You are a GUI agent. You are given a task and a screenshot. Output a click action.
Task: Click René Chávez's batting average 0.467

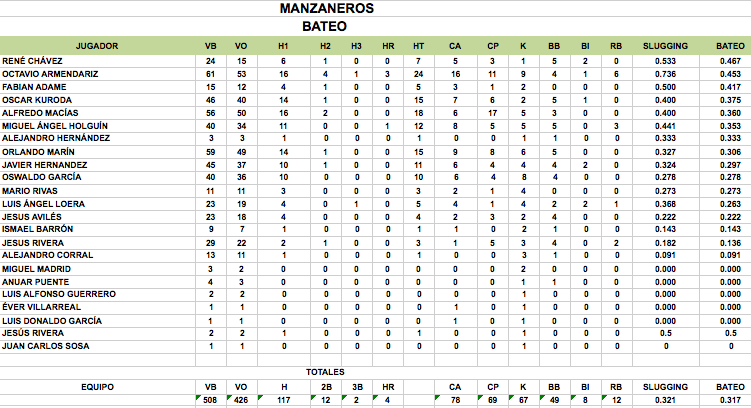tap(729, 61)
